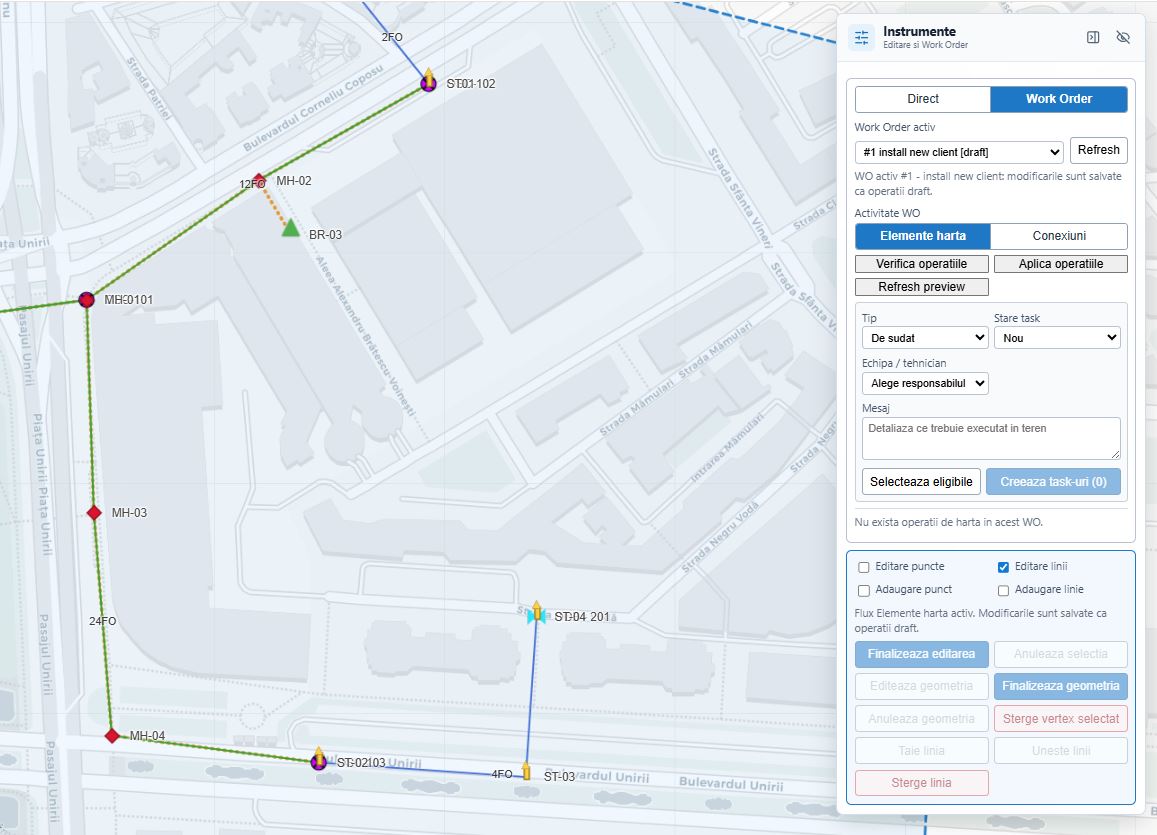
Task: Click the 2FO cable label
Action: pyautogui.click(x=392, y=37)
